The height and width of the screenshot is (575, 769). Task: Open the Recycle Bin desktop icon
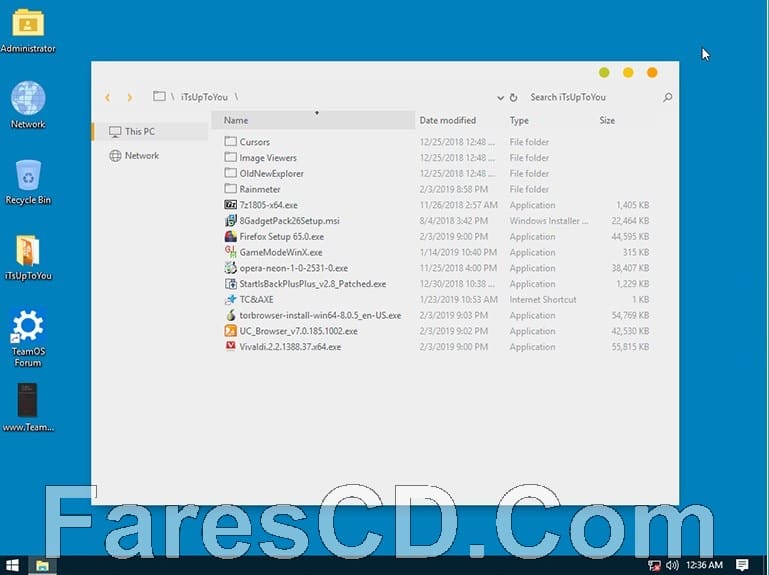coord(28,175)
